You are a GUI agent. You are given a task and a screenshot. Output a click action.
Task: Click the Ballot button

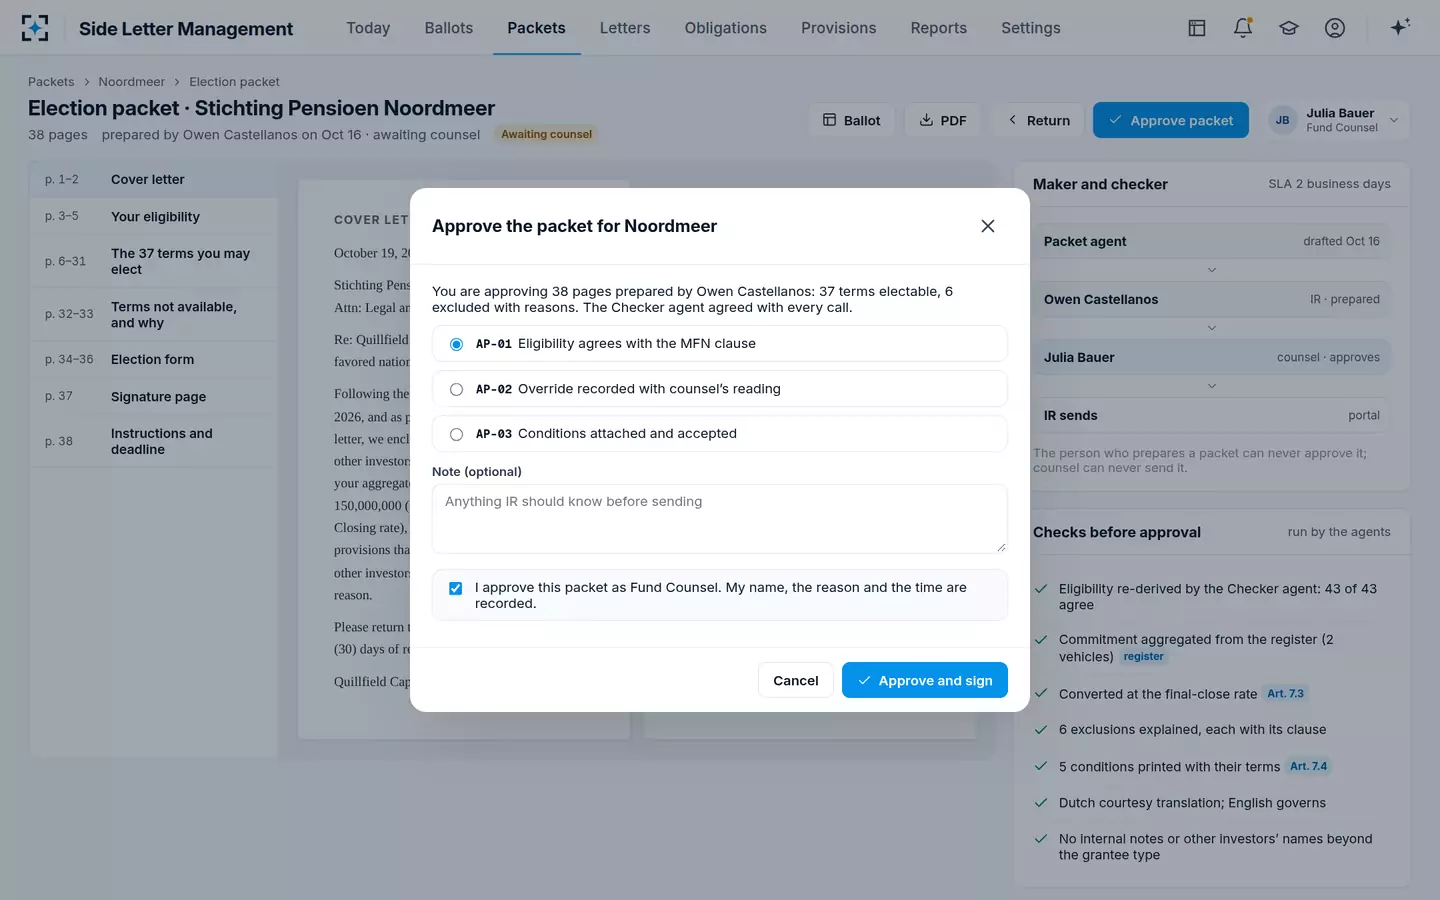851,120
